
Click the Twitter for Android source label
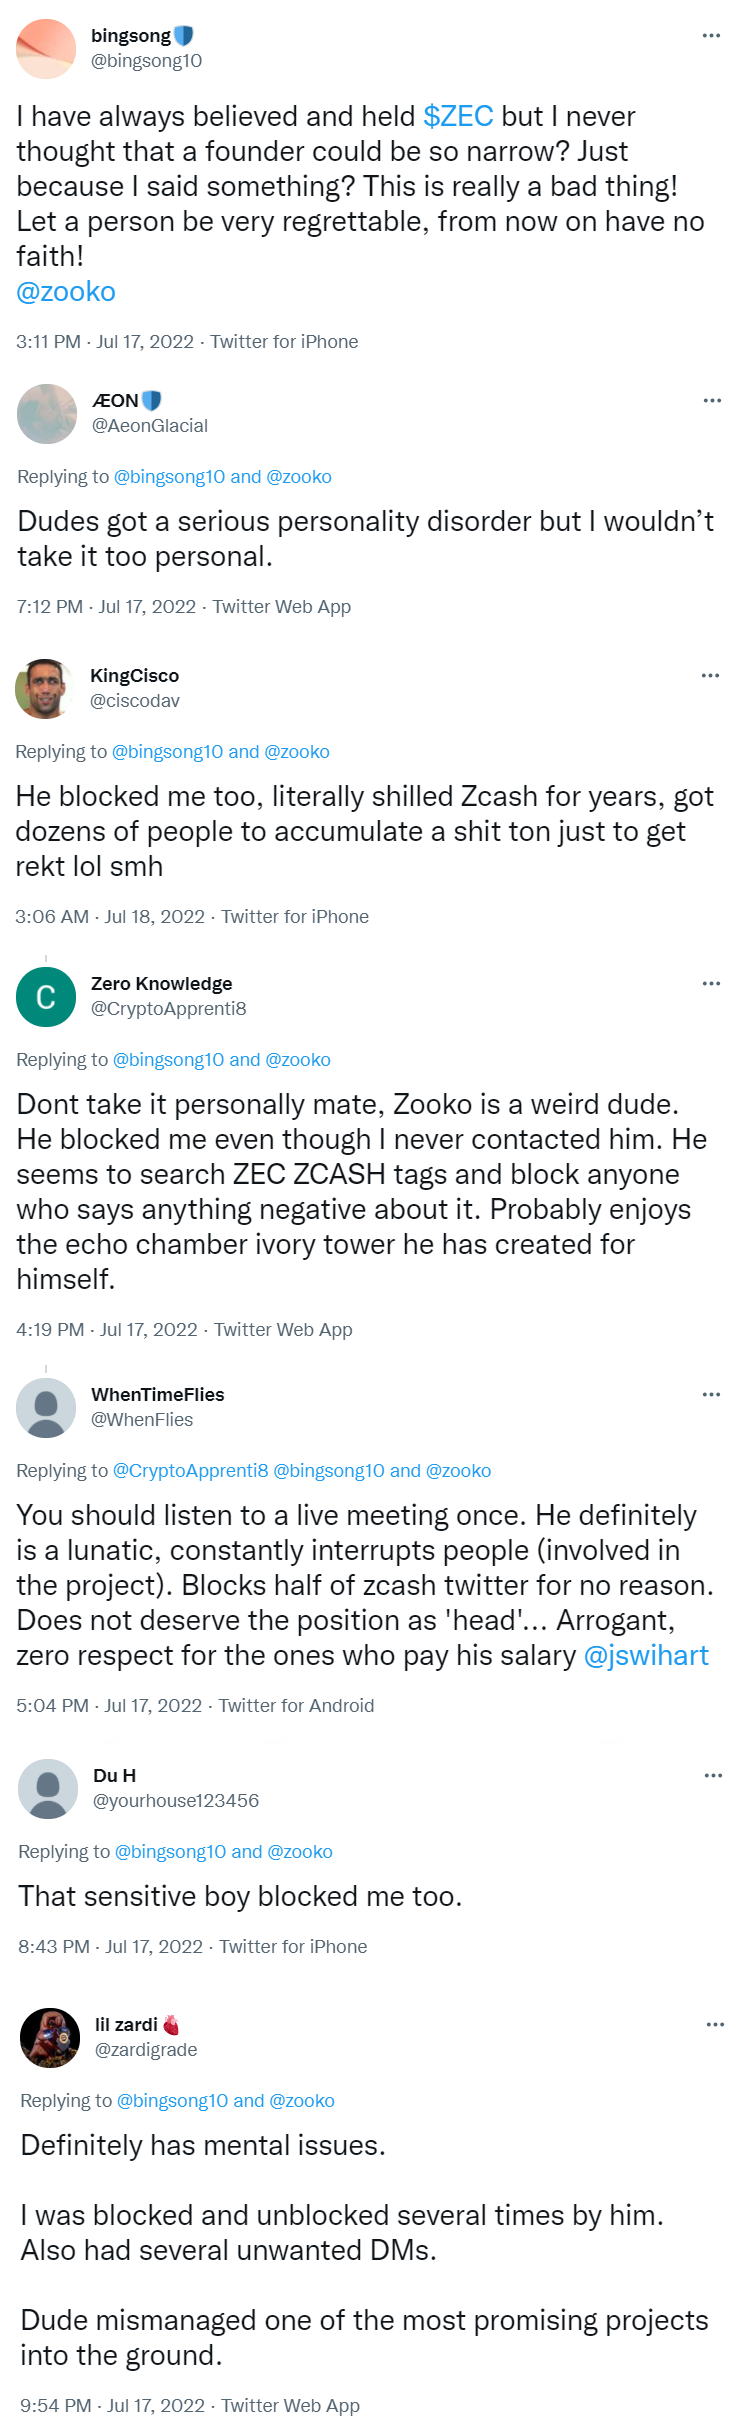pos(296,1706)
